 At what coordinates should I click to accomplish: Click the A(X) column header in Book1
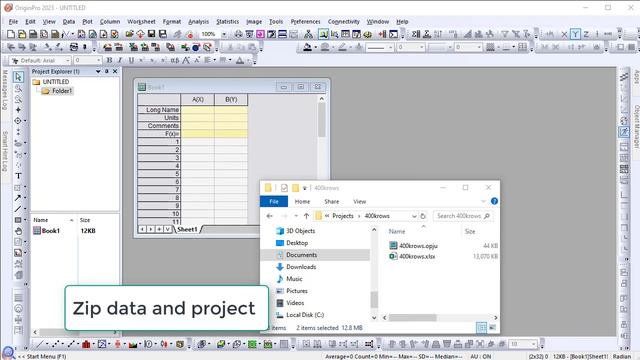click(198, 100)
